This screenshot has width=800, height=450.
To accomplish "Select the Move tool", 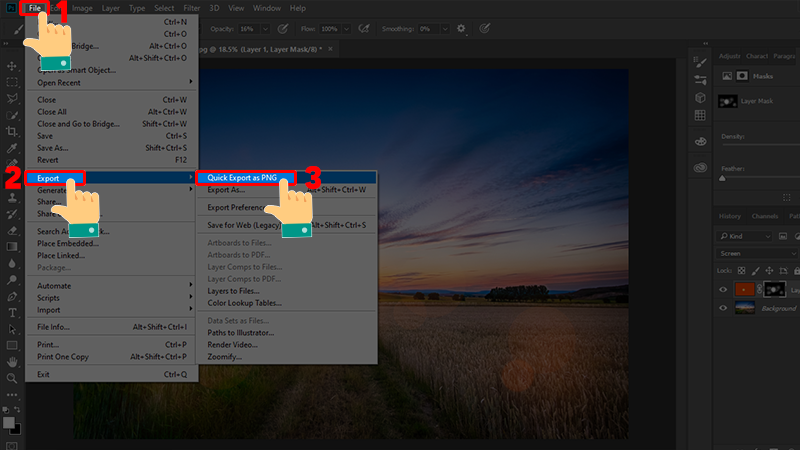I will [12, 64].
